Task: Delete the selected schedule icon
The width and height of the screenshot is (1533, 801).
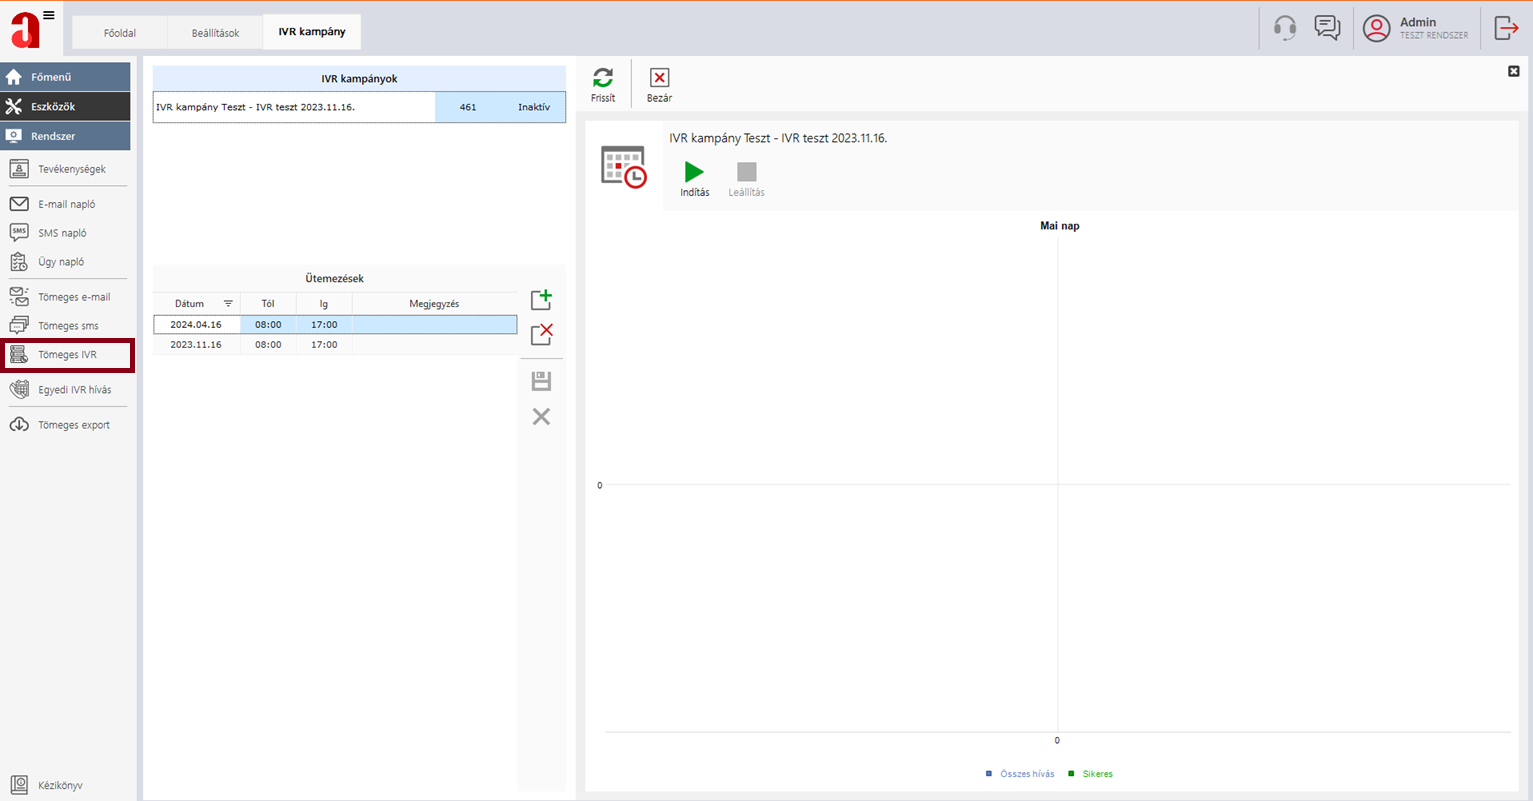Action: pyautogui.click(x=541, y=334)
